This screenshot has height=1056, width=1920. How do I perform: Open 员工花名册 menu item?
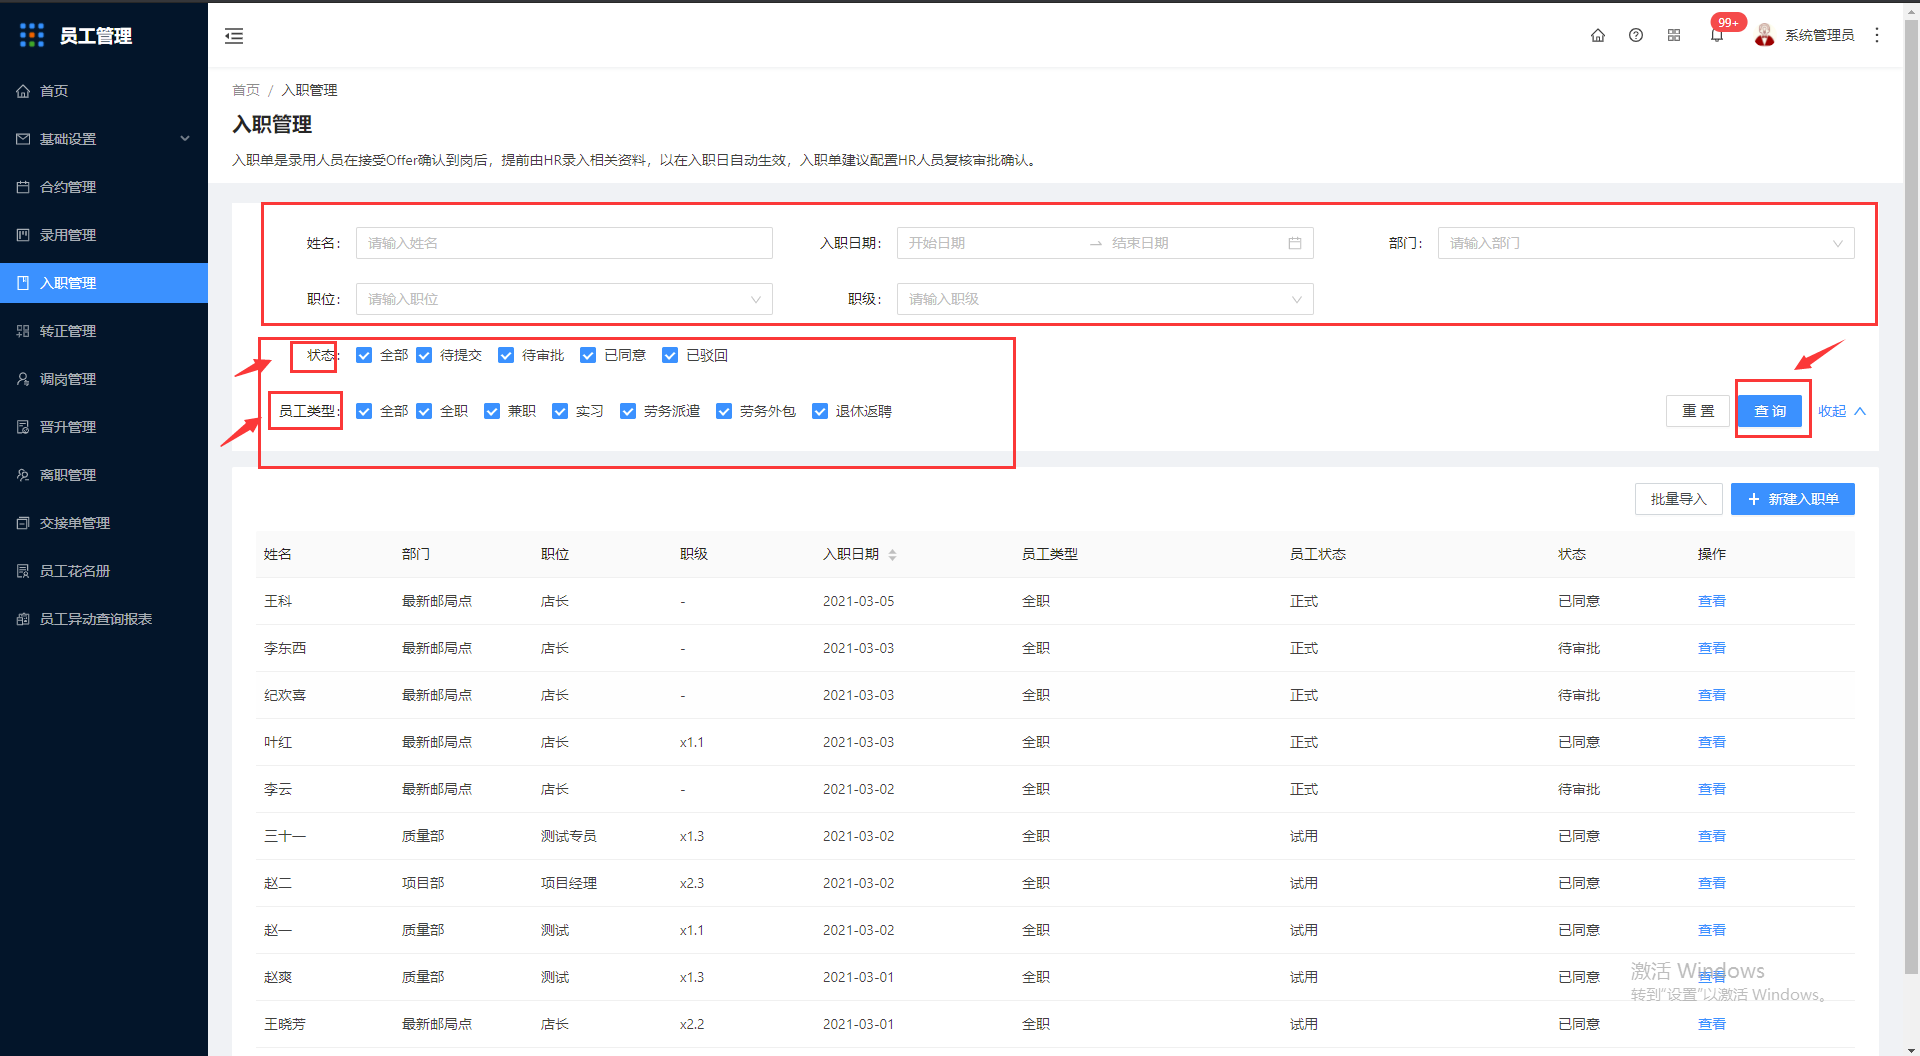tap(104, 571)
